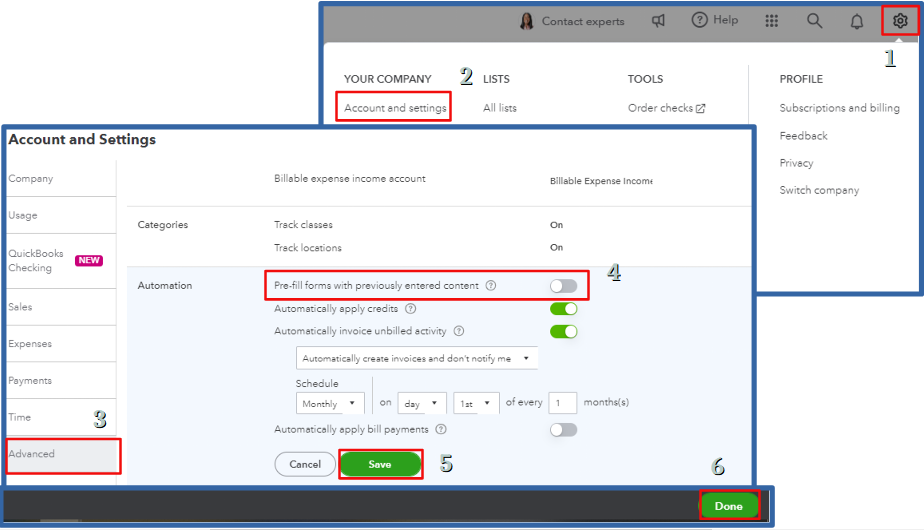Open the Feedback link
The image size is (924, 530).
(x=803, y=136)
